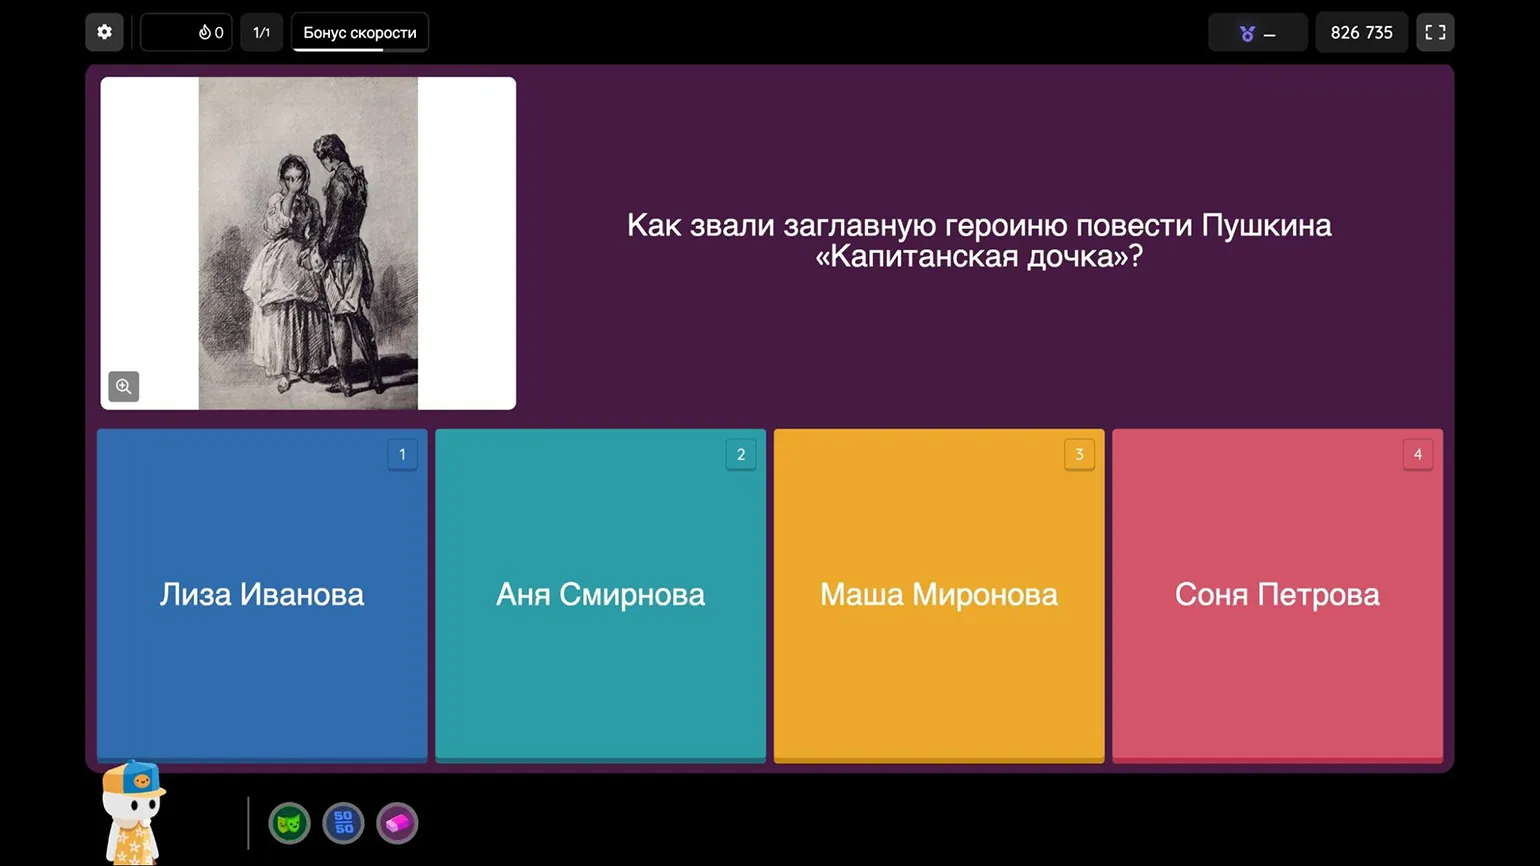Select answer "Соня Петрова"
Viewport: 1540px width, 866px height.
(1277, 595)
